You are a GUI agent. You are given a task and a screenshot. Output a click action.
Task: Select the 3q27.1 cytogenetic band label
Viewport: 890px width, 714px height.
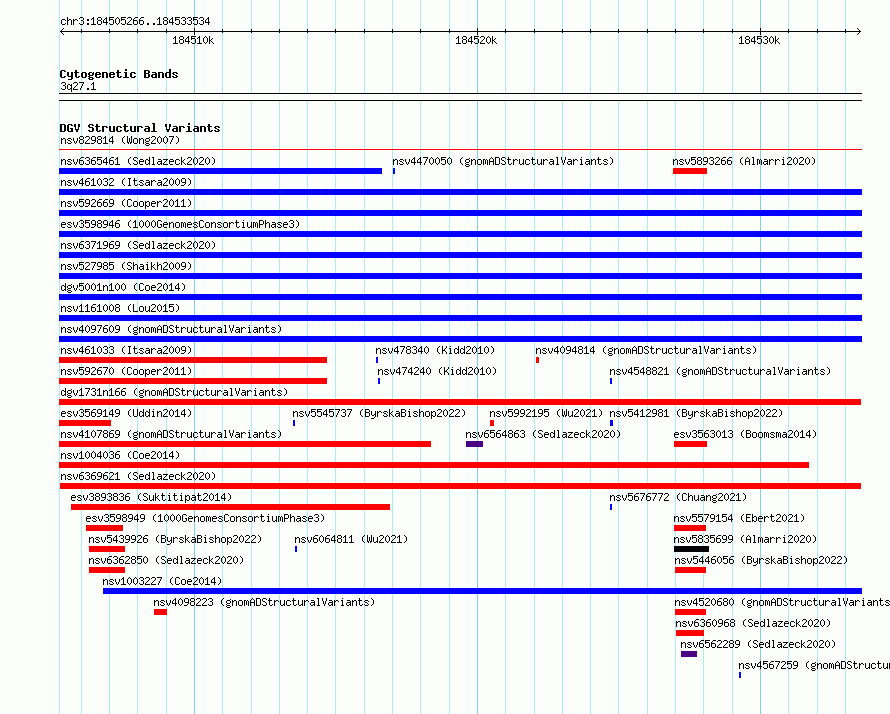[x=78, y=86]
